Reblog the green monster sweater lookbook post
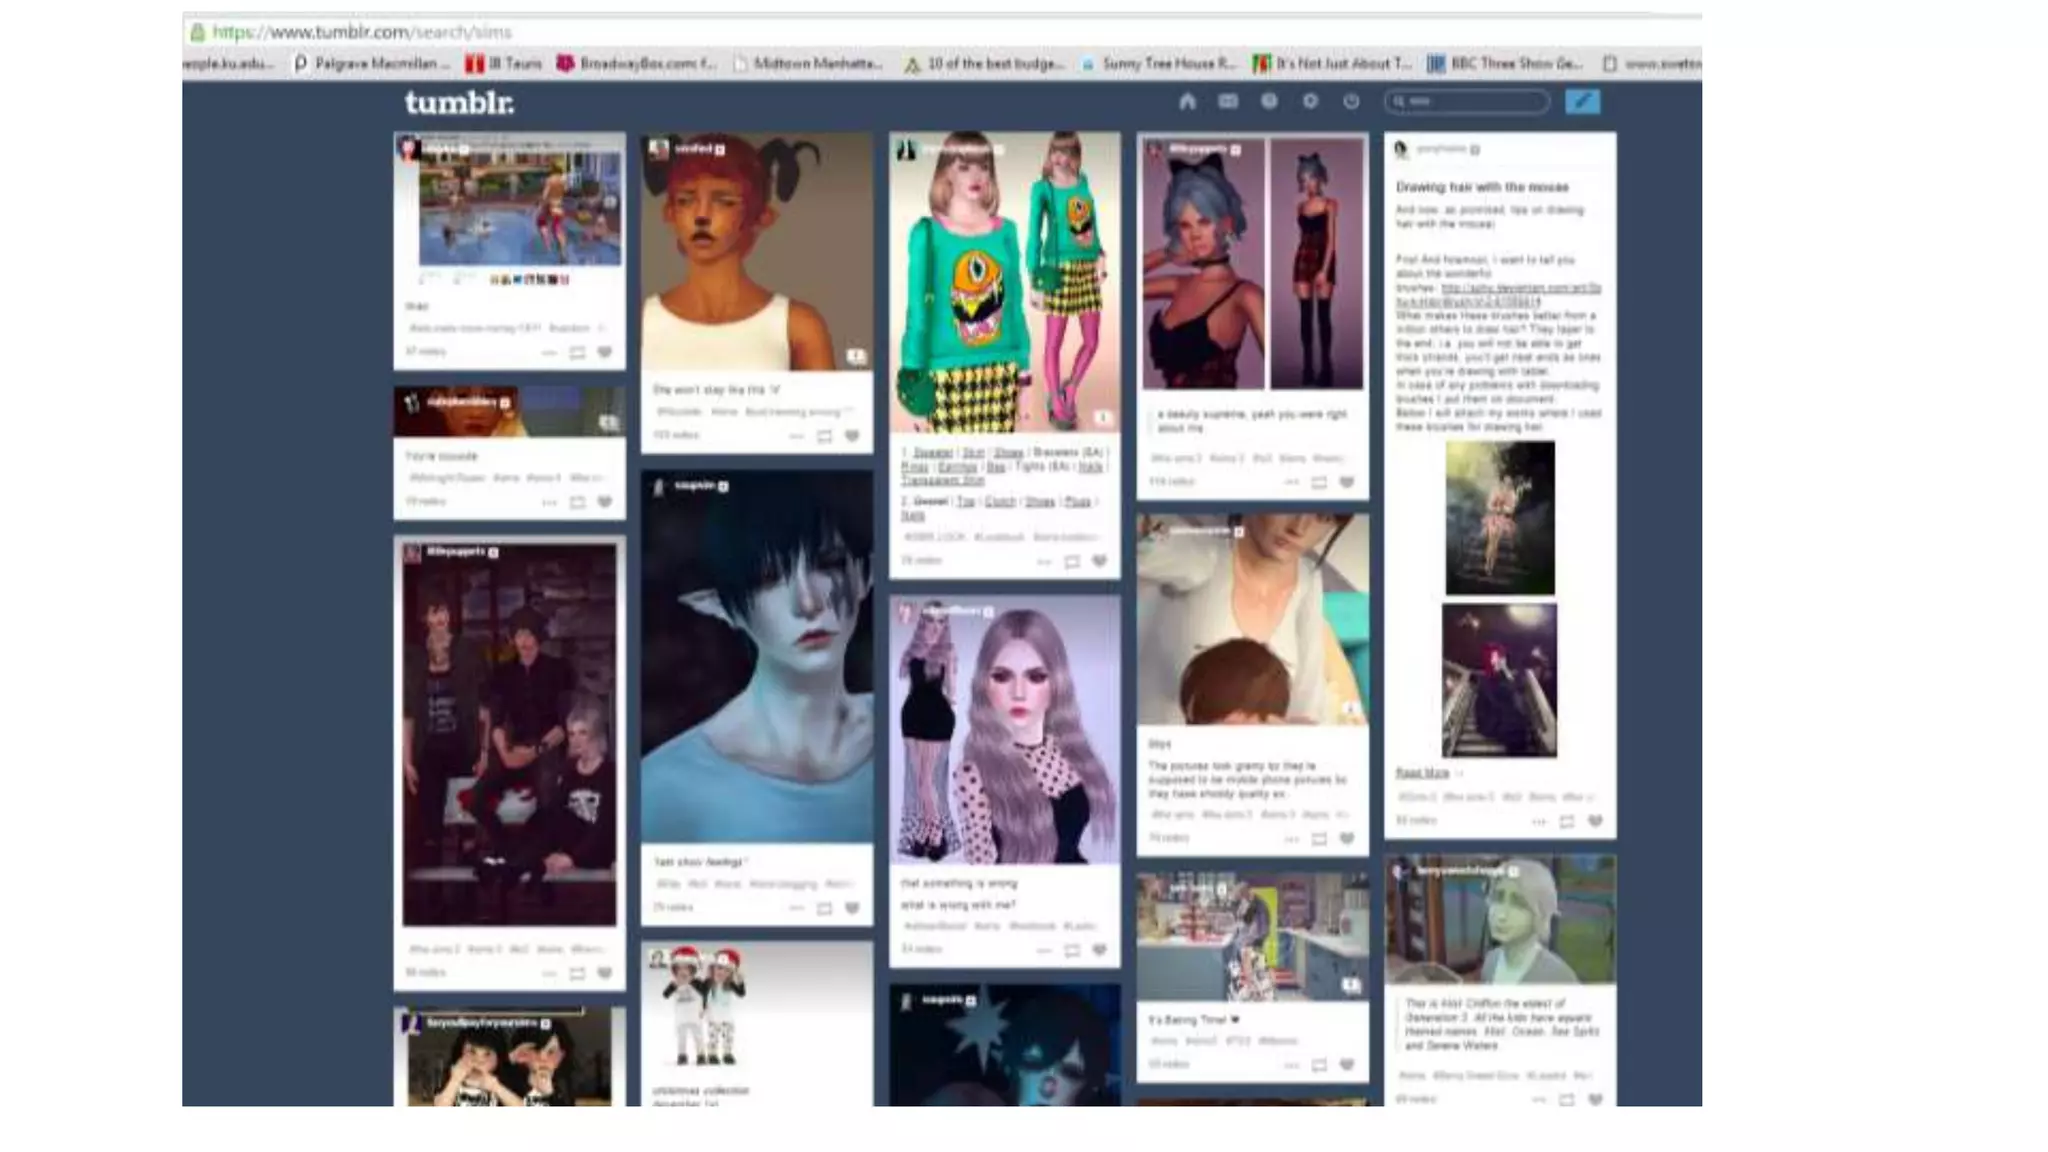Screen dimensions: 2048x1152 coord(1072,561)
